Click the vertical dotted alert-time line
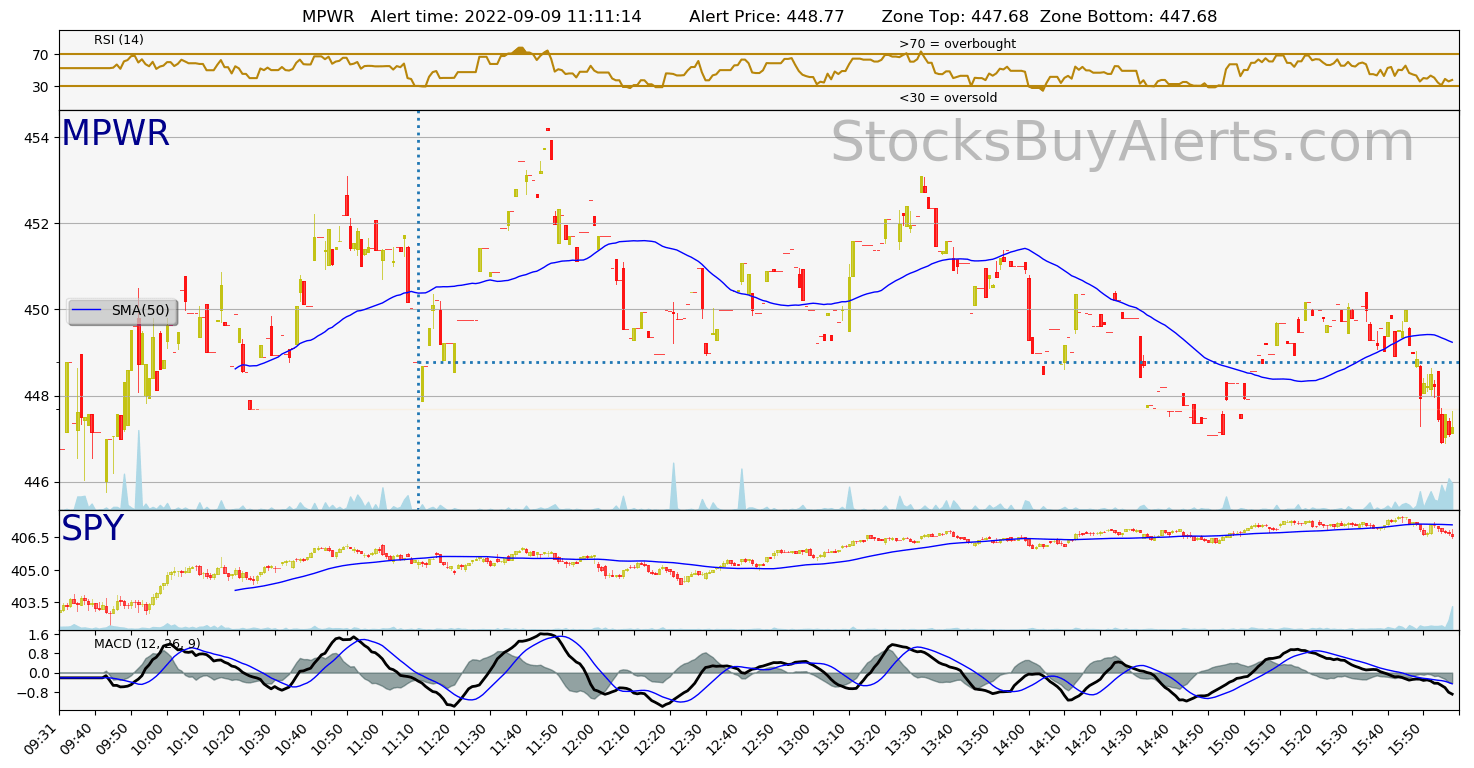 click(x=418, y=310)
